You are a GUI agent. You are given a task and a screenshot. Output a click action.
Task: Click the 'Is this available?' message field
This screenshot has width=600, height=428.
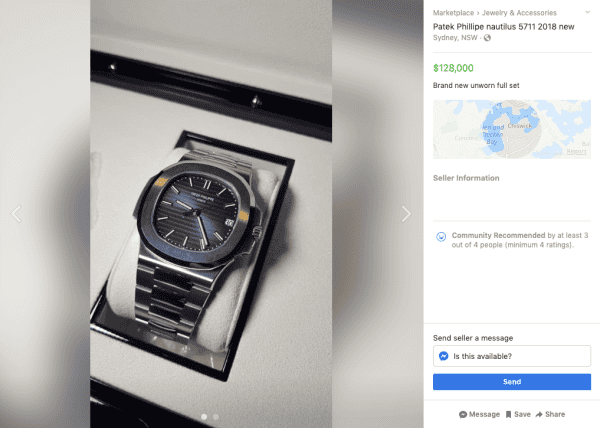pos(512,356)
